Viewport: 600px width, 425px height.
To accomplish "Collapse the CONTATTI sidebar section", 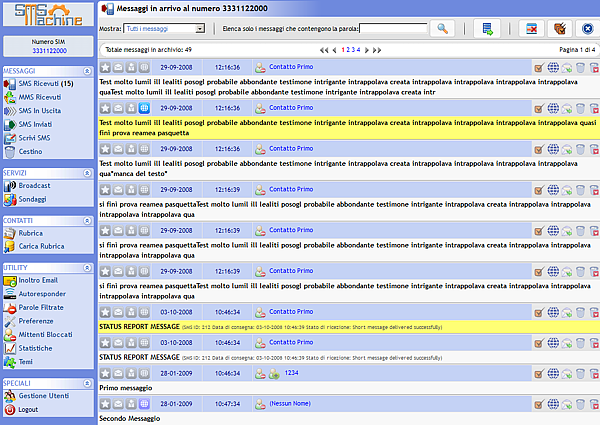I will tap(87, 221).
